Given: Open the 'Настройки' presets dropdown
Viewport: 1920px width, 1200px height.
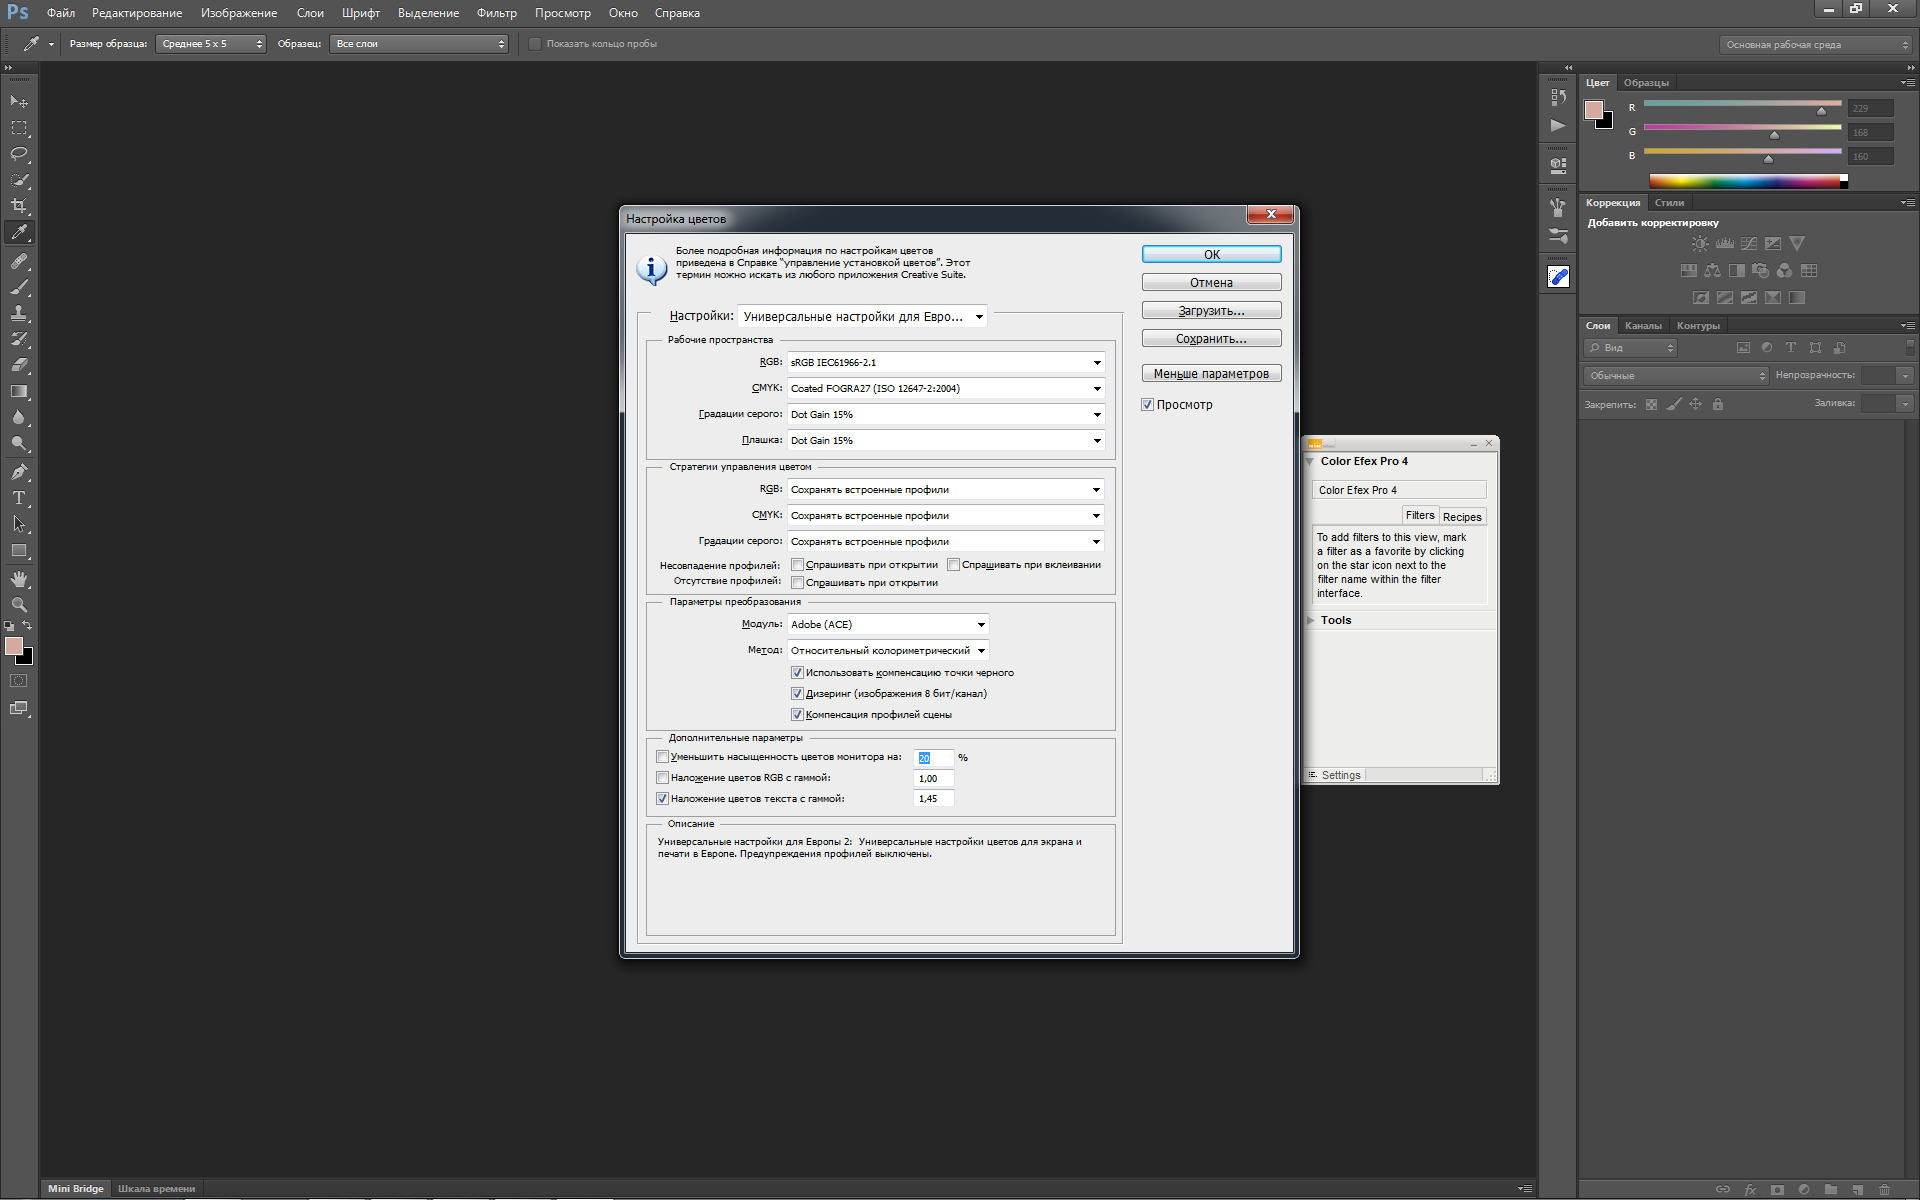Looking at the screenshot, I should pos(862,316).
